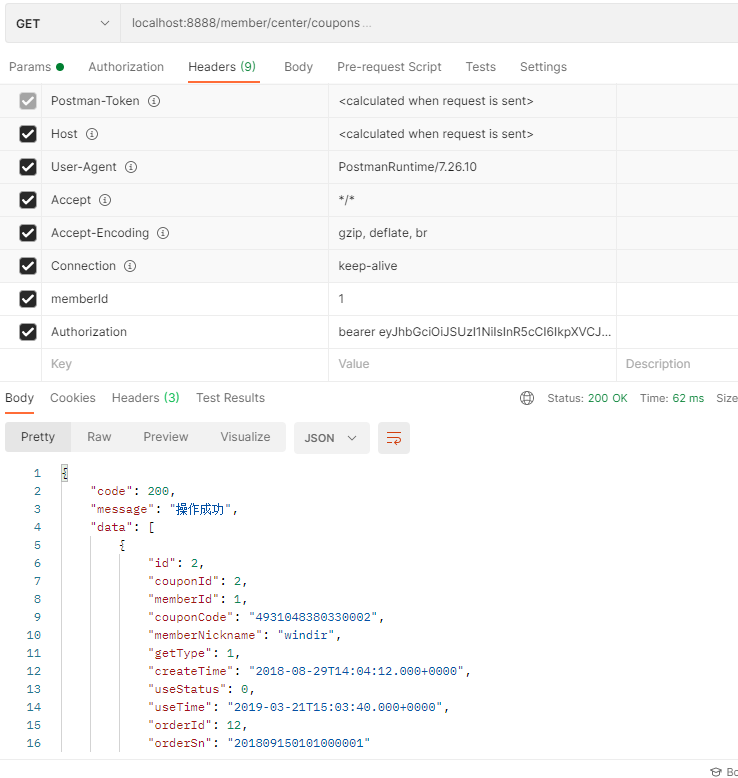Open the Visualize response view
The height and width of the screenshot is (778, 738).
click(x=245, y=437)
